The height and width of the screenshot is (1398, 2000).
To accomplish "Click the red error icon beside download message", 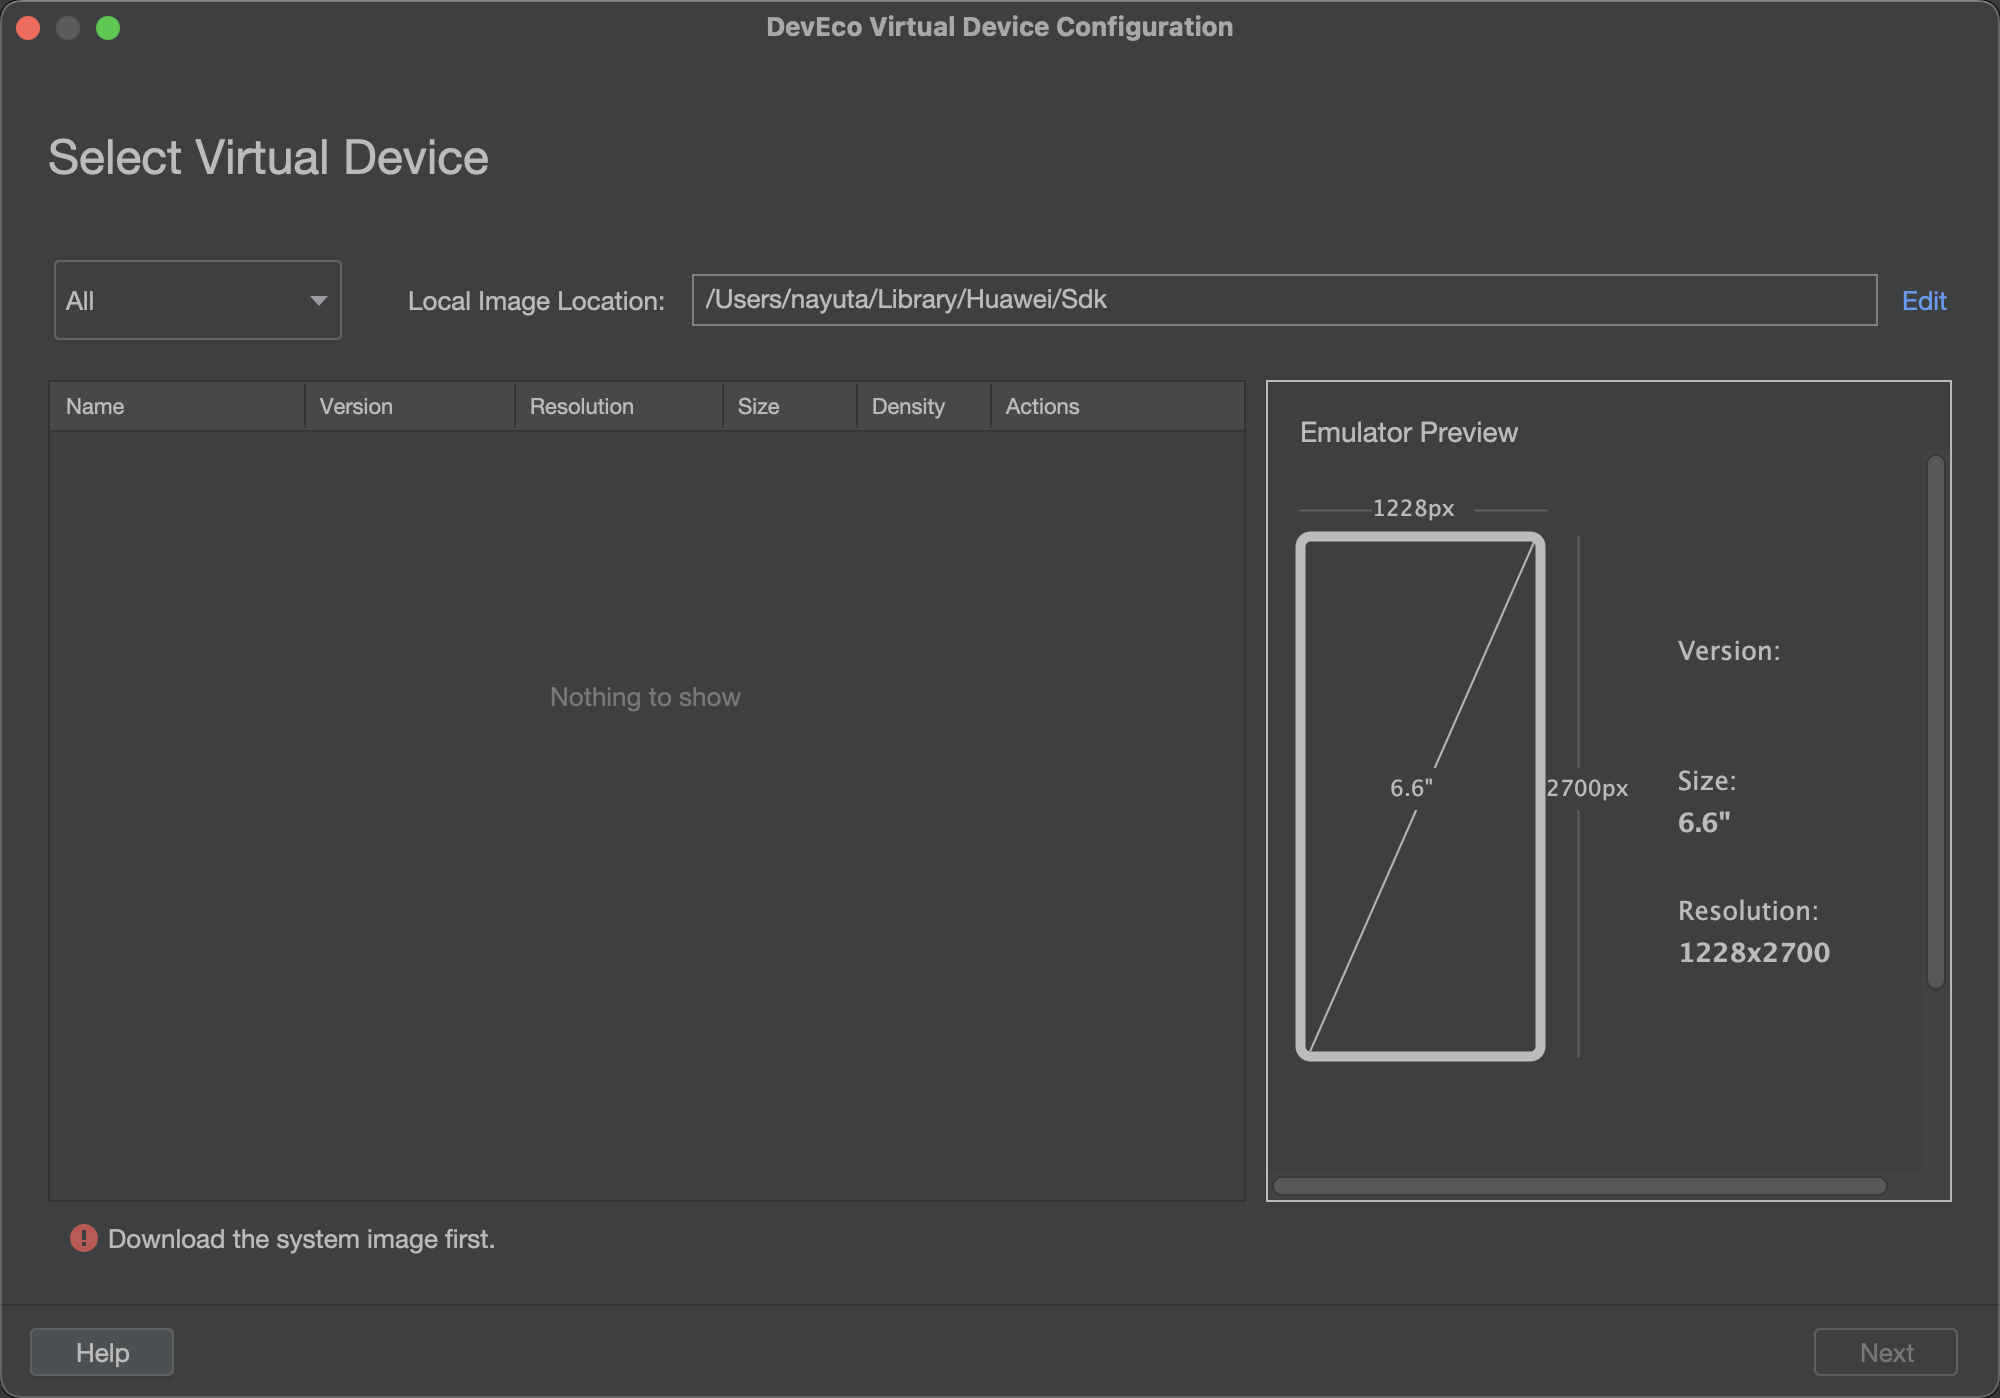I will pos(84,1238).
